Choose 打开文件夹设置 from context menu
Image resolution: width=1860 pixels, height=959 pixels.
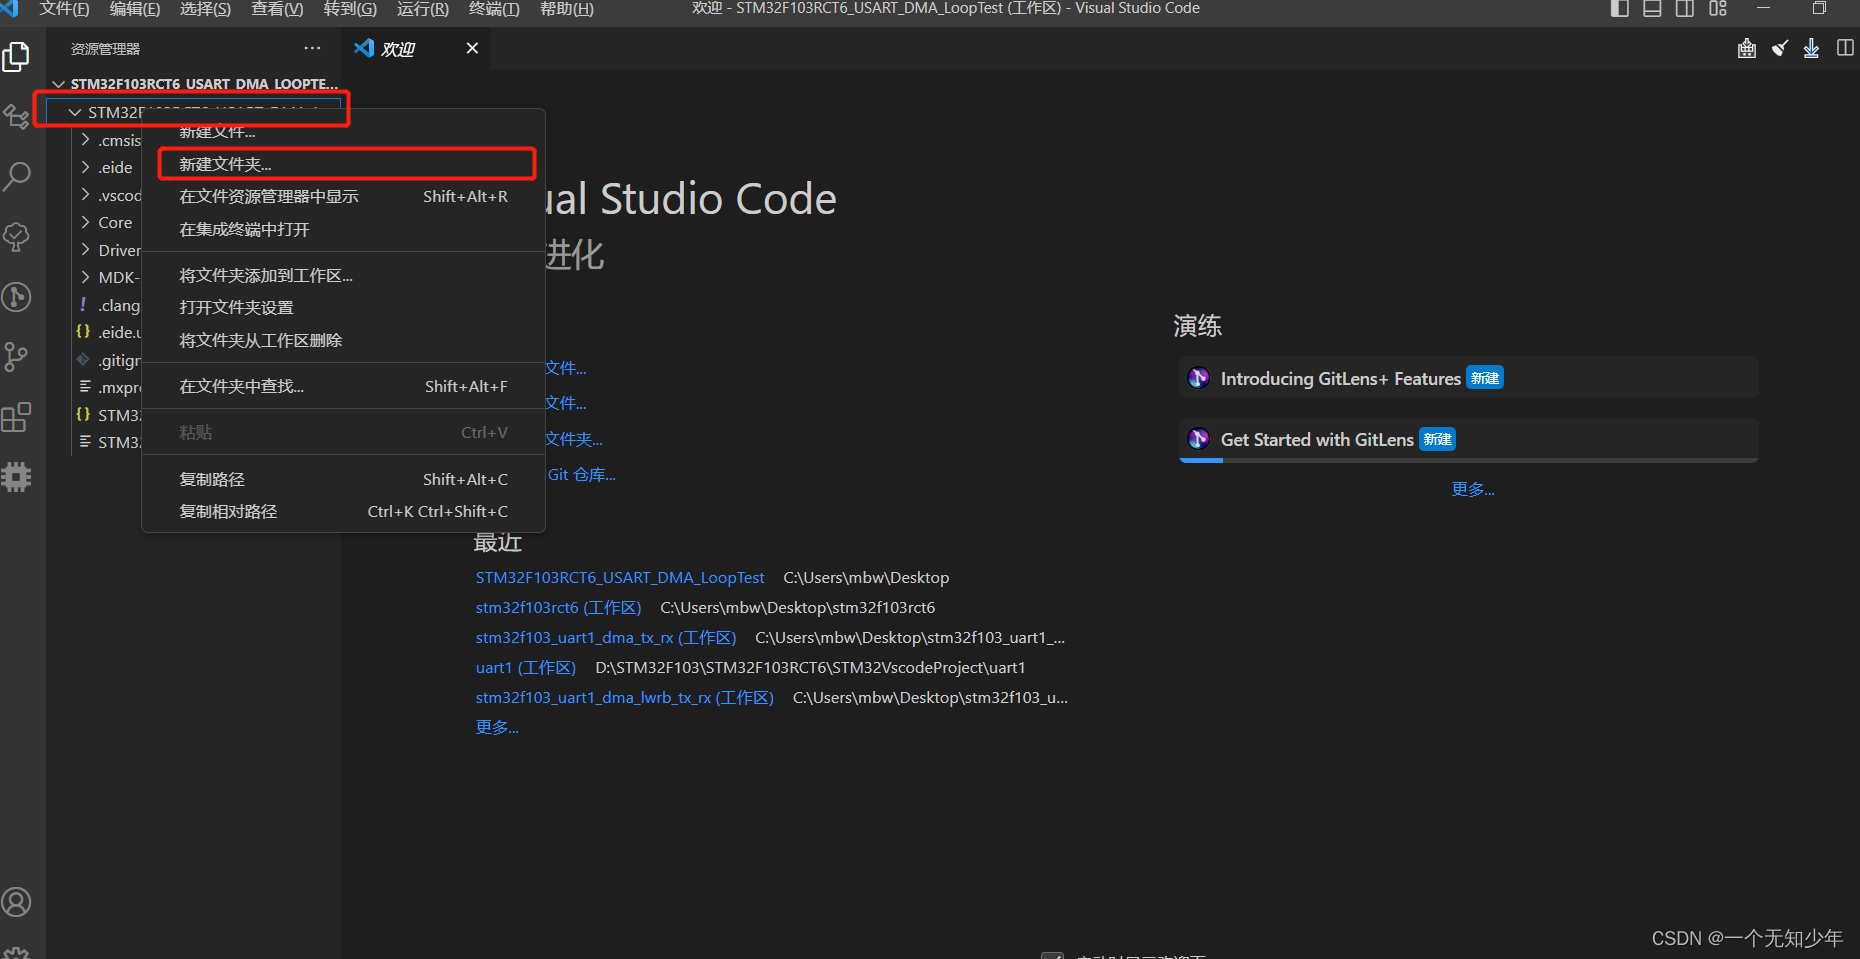point(343,307)
